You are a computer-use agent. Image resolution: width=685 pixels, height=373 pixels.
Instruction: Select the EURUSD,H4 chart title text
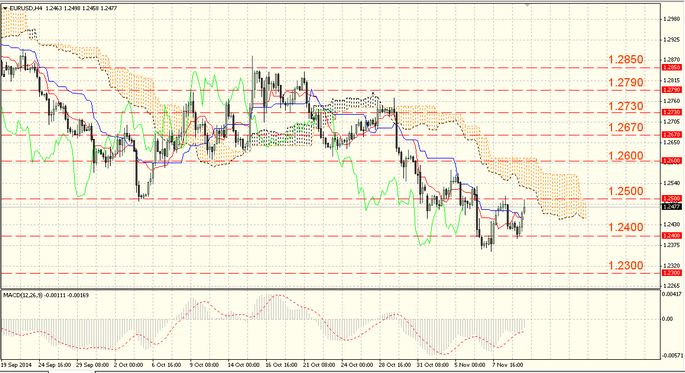click(x=25, y=8)
